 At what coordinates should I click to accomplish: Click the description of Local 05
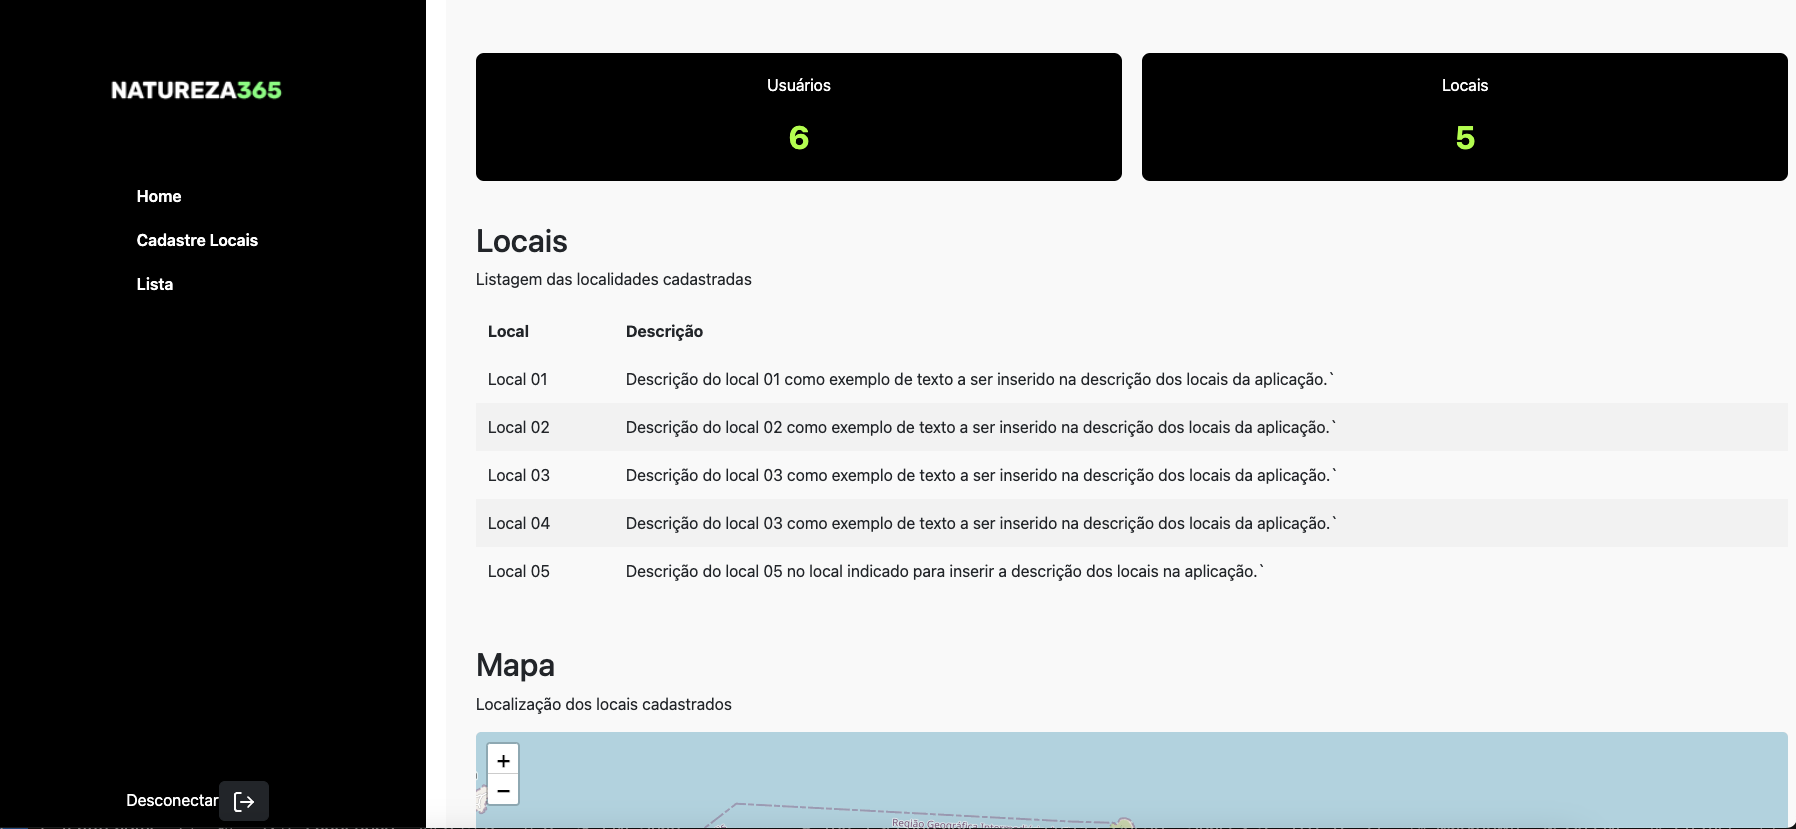[945, 571]
